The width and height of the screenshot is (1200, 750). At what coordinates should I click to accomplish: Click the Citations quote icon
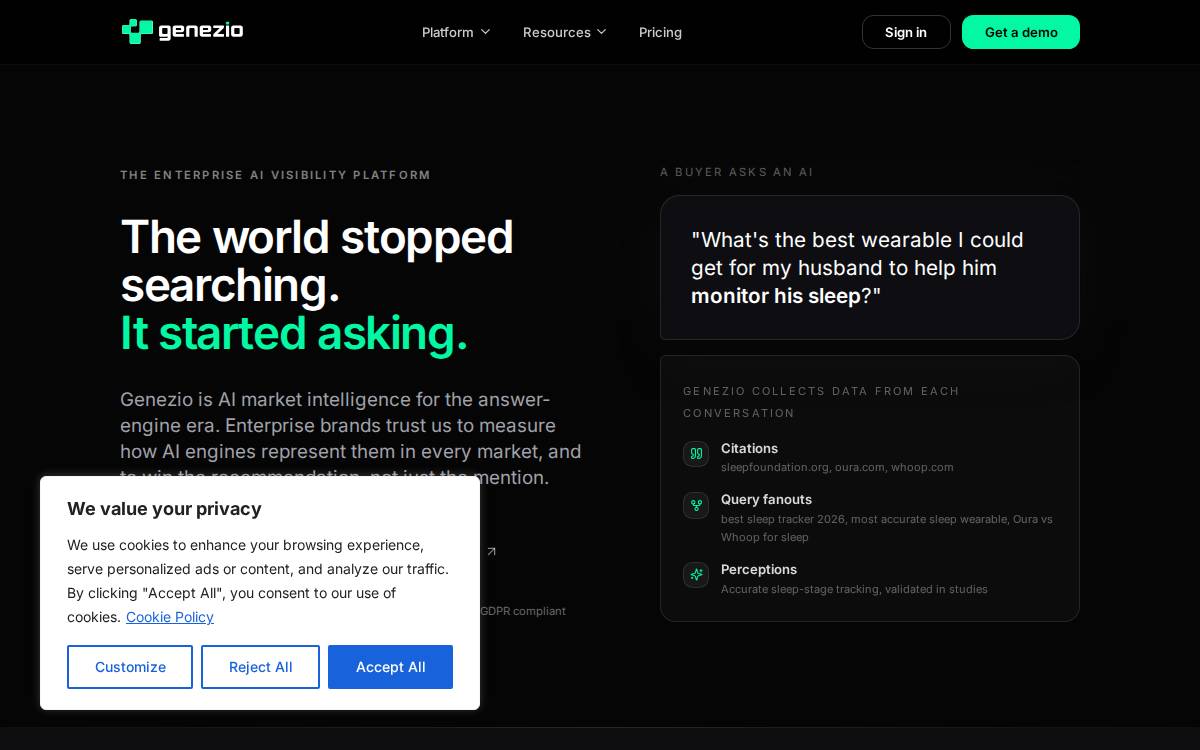[x=696, y=454]
